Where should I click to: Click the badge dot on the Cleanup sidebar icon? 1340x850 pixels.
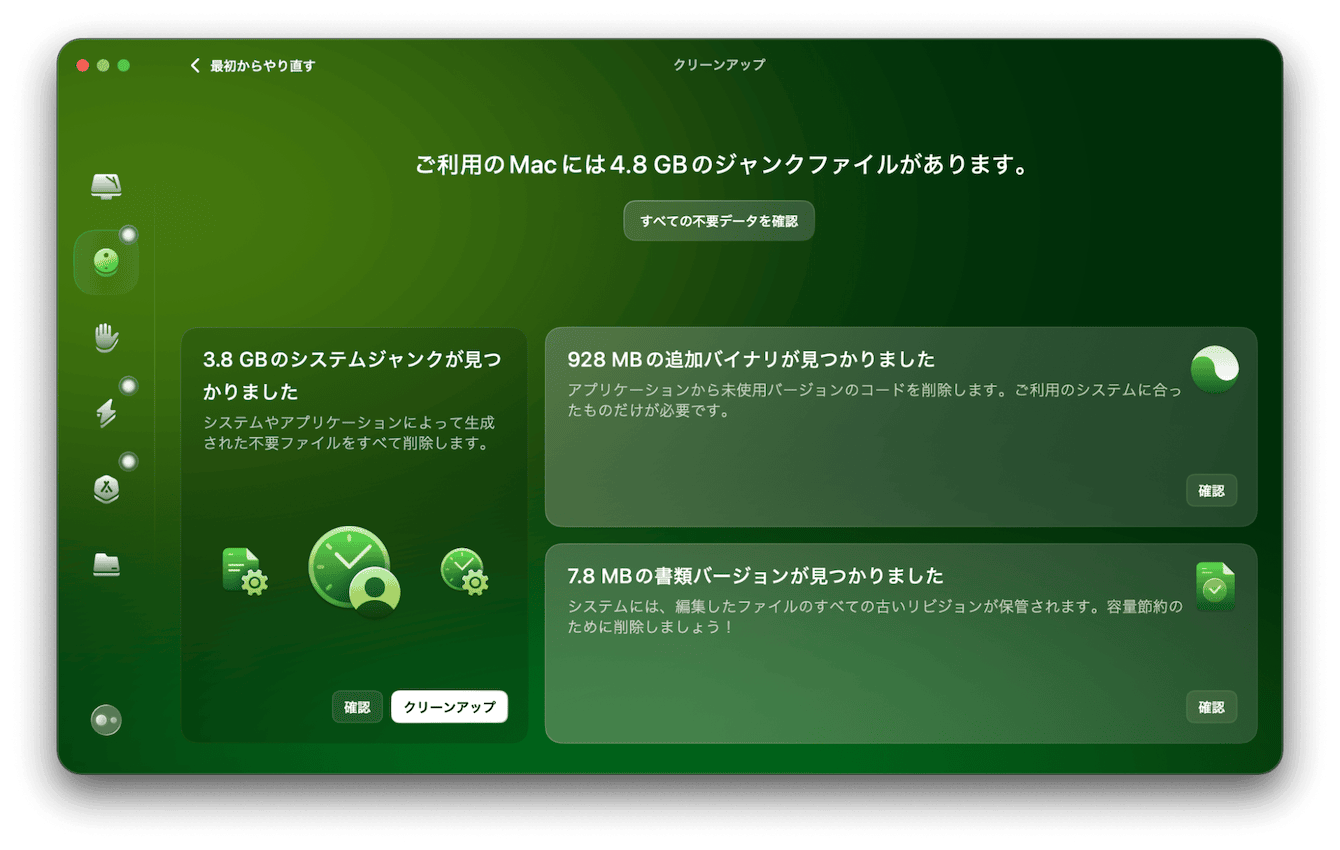(128, 235)
